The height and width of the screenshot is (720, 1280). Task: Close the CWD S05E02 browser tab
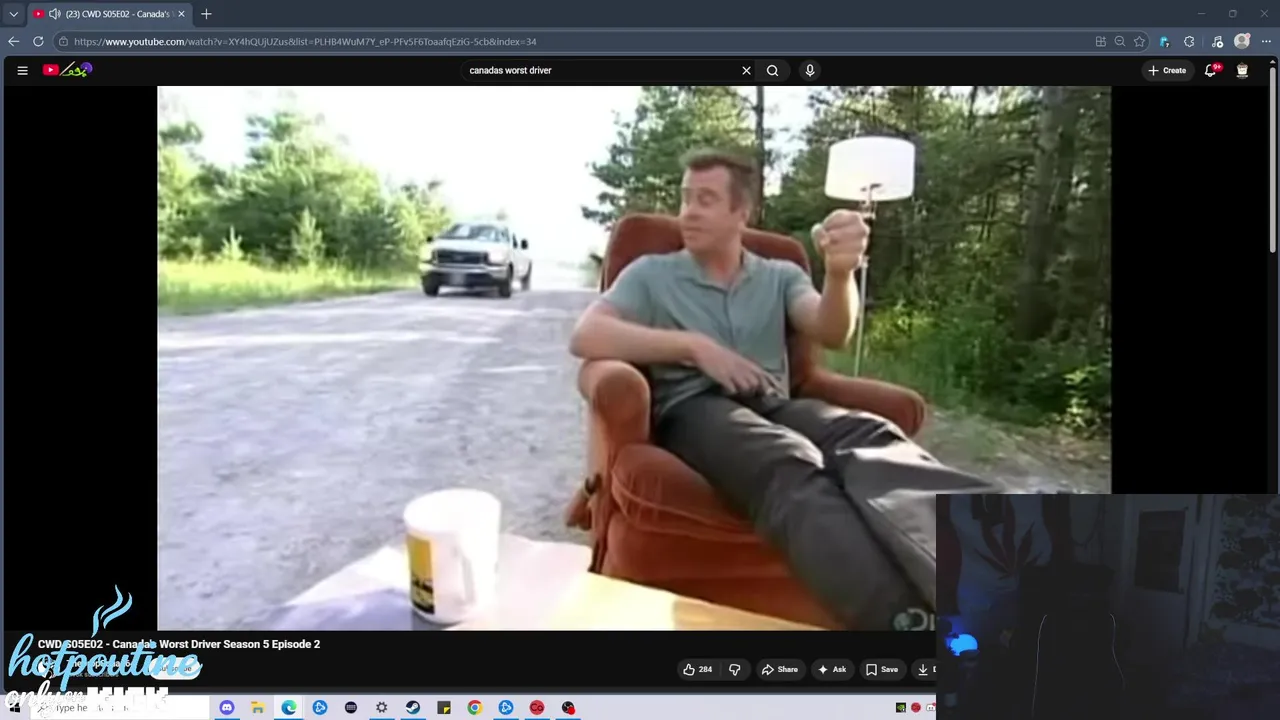(x=181, y=14)
